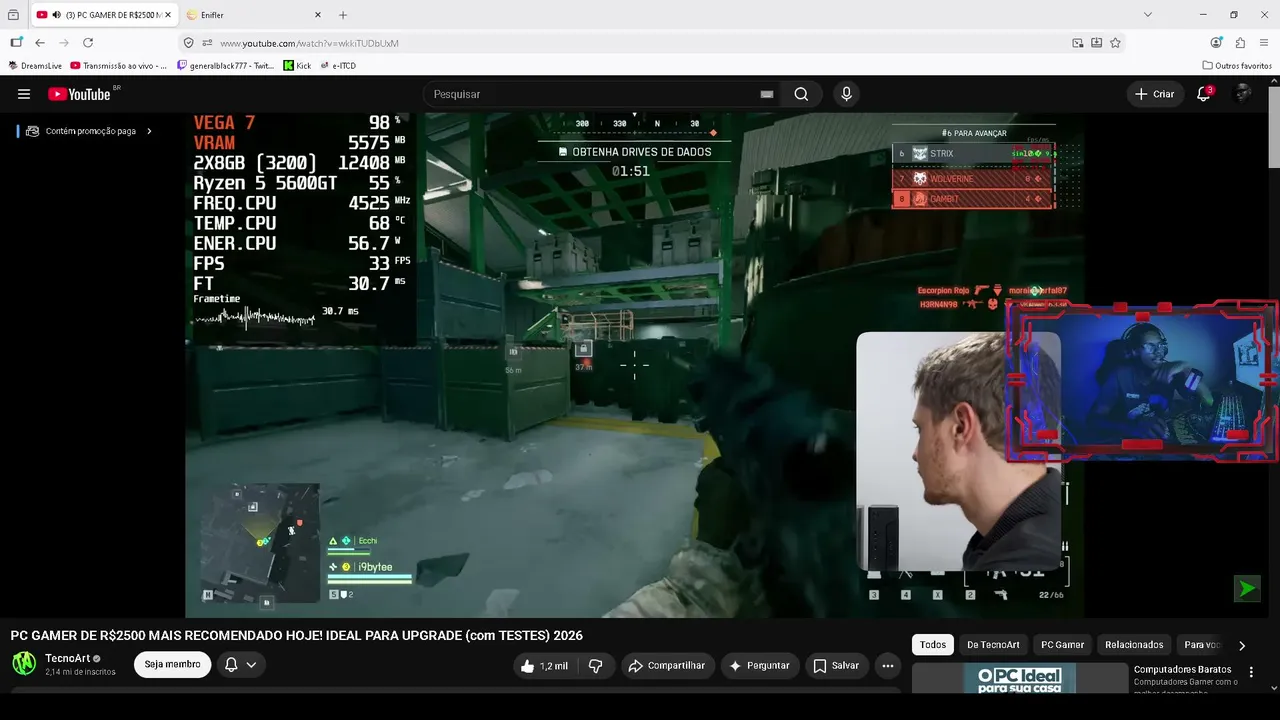
Task: Show site security shield information
Action: [x=188, y=43]
